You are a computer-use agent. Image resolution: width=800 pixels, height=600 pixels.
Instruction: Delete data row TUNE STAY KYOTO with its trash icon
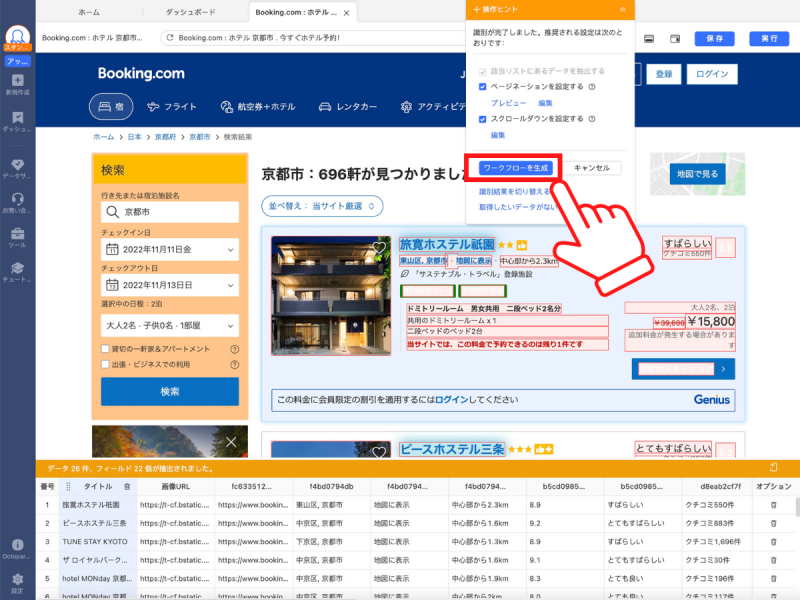click(773, 542)
